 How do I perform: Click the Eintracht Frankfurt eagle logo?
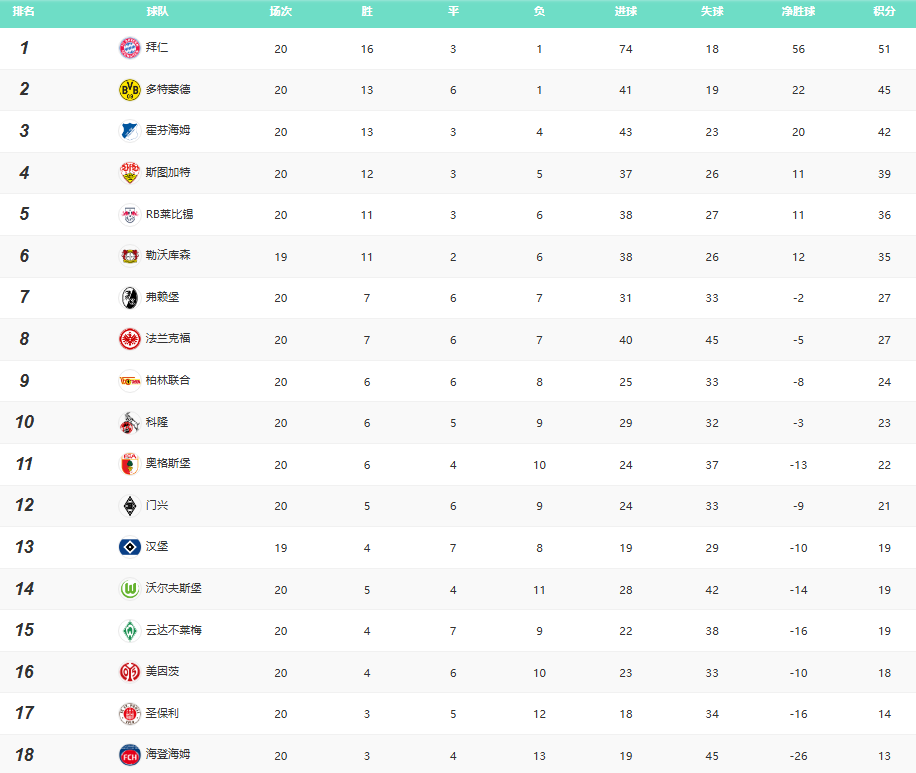(130, 339)
